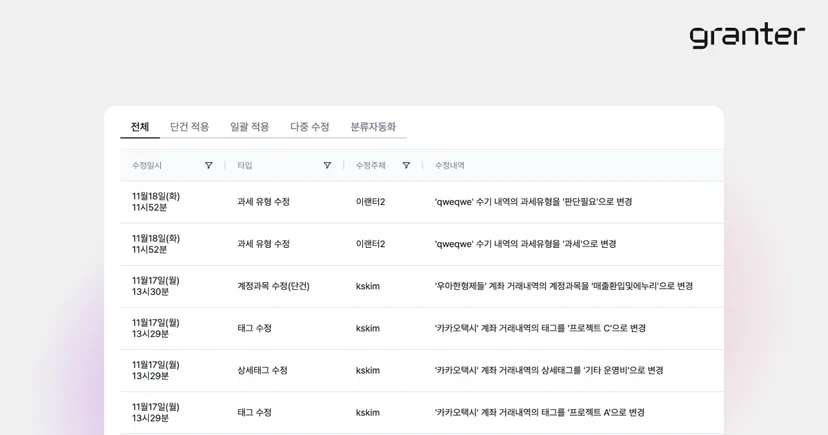Click the 수정내역 column header
This screenshot has width=828, height=435.
click(x=449, y=165)
